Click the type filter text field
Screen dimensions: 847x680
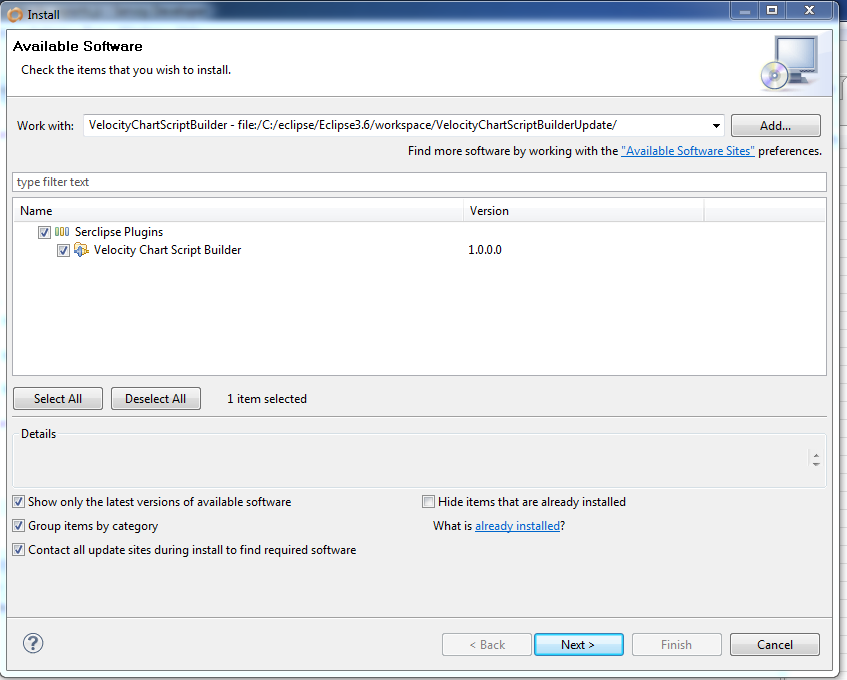(419, 182)
